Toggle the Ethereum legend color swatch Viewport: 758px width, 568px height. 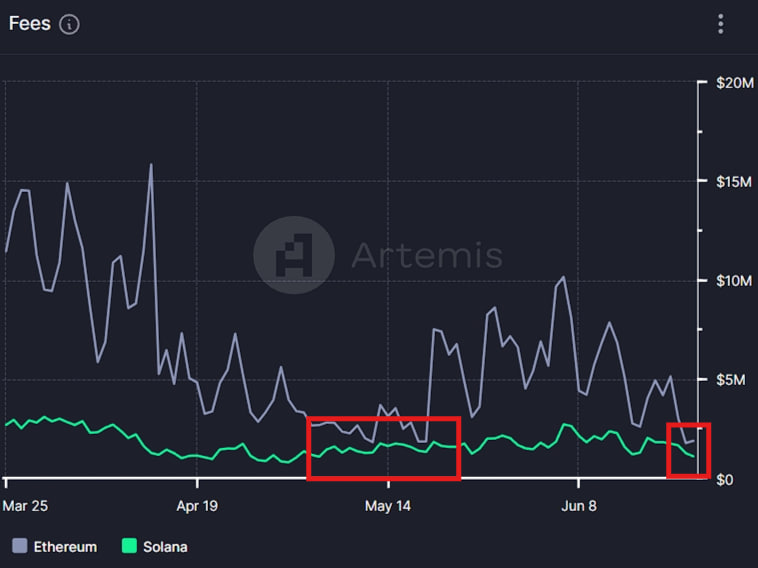[x=19, y=546]
